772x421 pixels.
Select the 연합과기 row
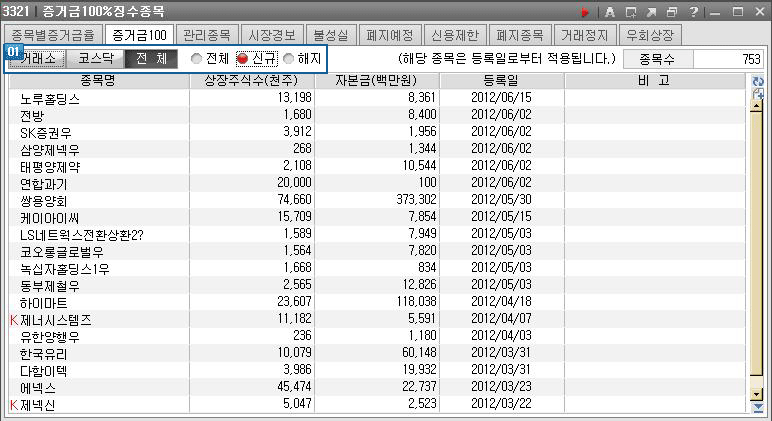377,183
